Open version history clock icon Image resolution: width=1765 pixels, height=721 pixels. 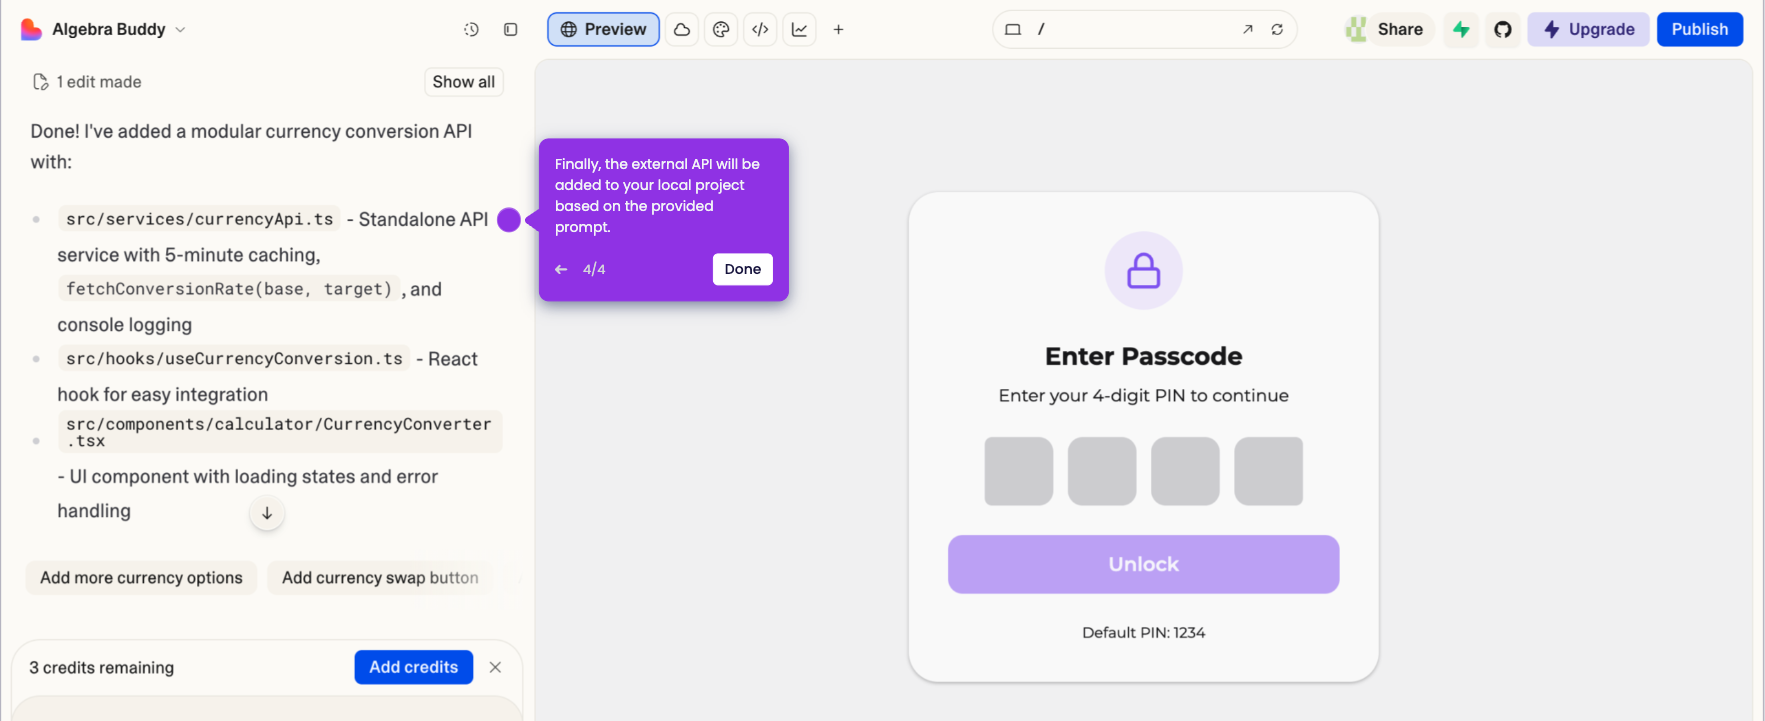472,30
